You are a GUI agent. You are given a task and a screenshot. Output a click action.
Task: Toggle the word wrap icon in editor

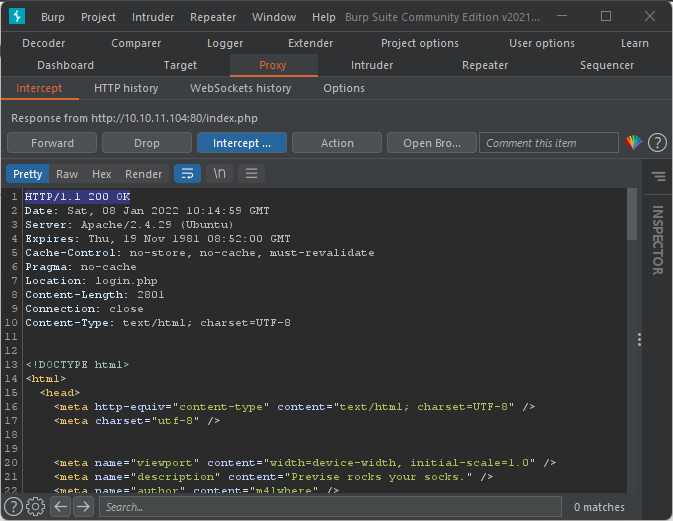pos(187,174)
